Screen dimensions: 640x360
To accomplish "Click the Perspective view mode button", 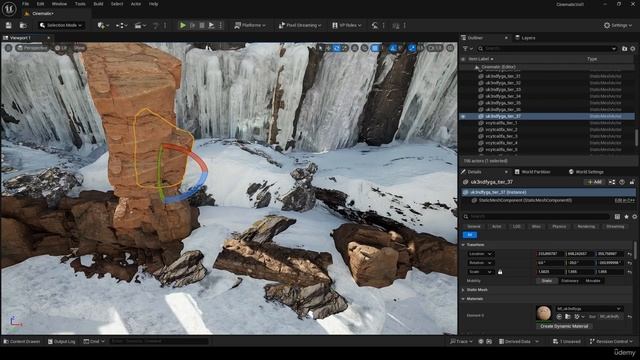I will 32,48.
